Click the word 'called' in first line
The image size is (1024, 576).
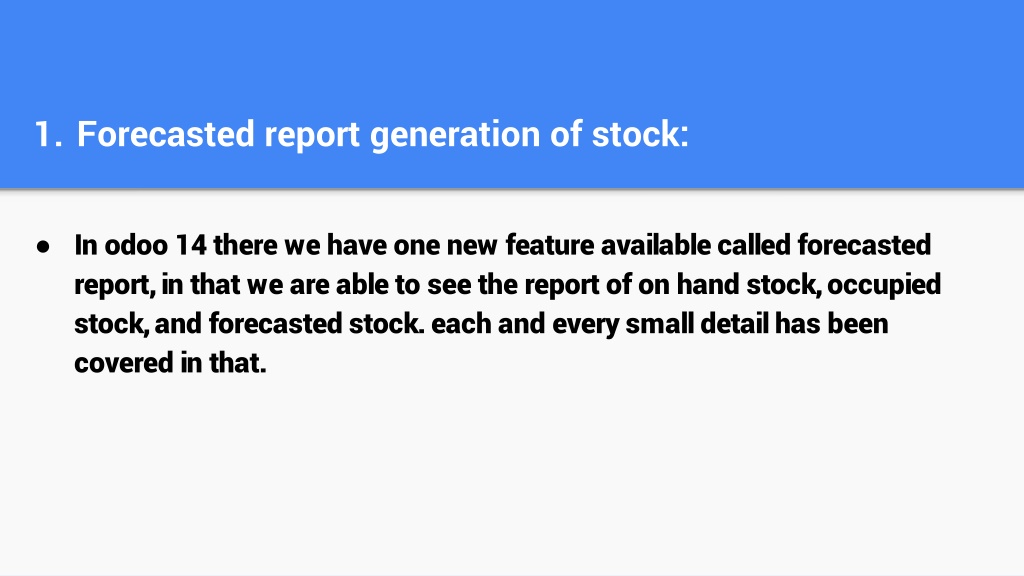tap(754, 245)
